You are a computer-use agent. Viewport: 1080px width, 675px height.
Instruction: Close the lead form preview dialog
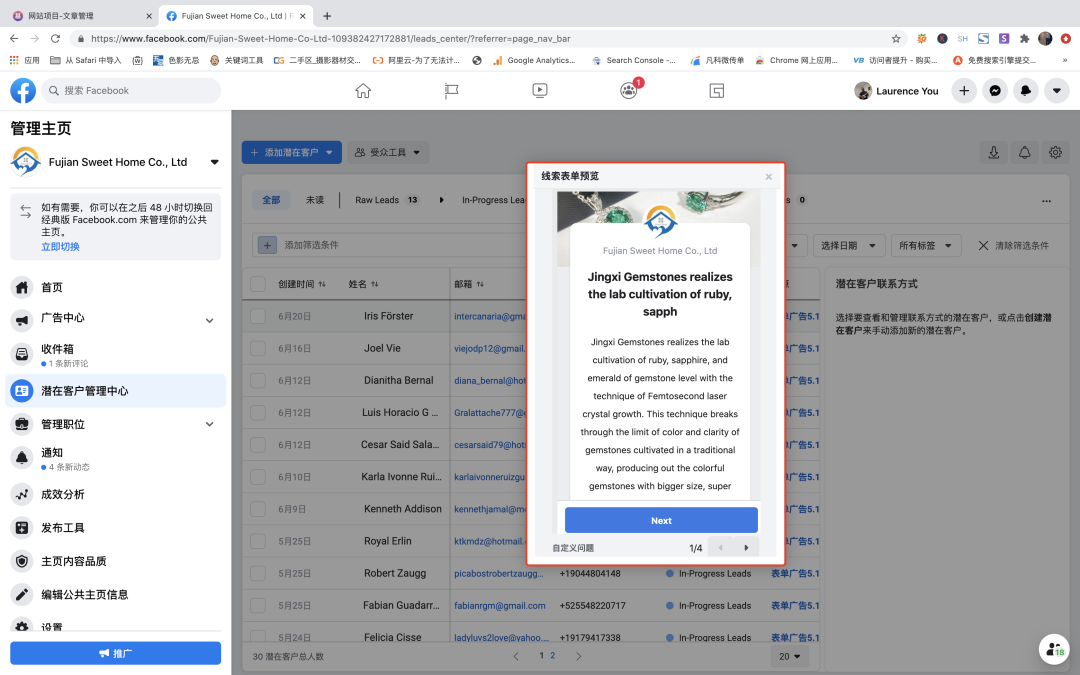tap(769, 177)
